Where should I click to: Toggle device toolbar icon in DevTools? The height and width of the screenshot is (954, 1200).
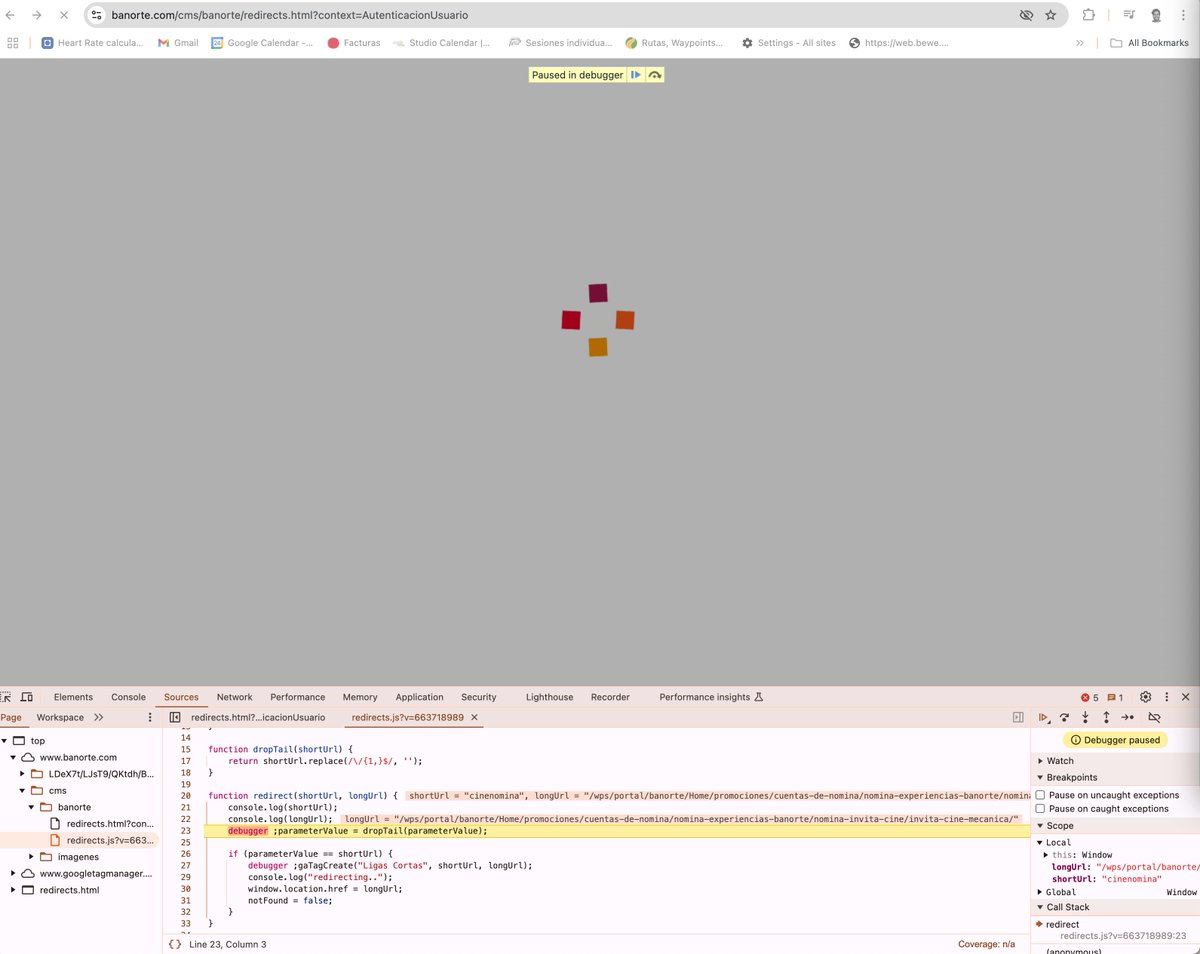(27, 697)
